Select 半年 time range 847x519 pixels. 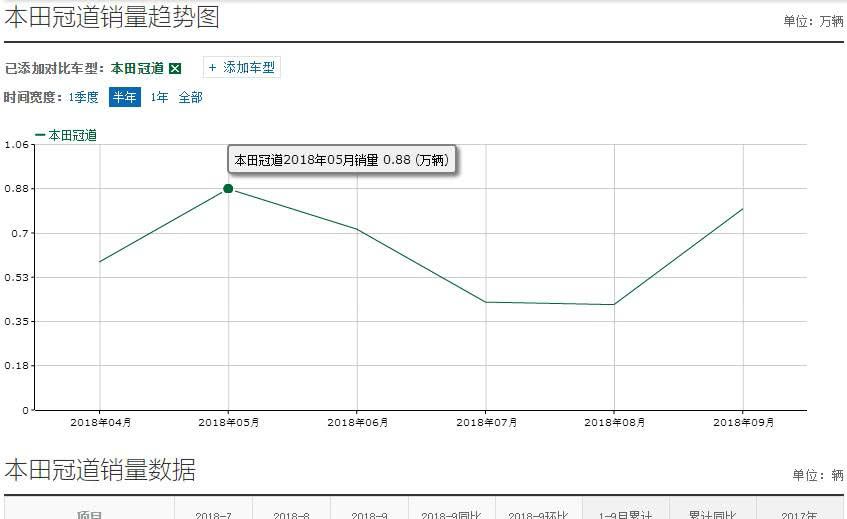(125, 97)
